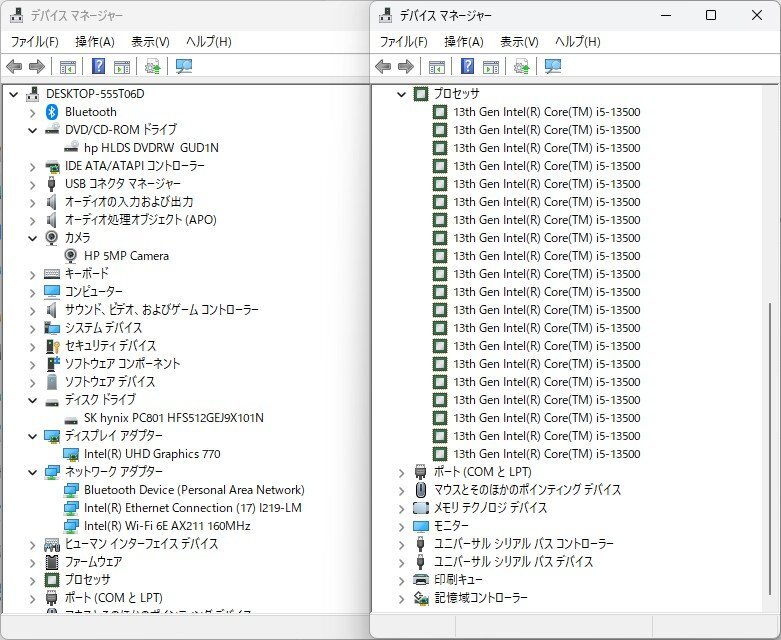Click the 印刷キュー printer icon
Viewport: 781px width, 640px height.
point(421,579)
